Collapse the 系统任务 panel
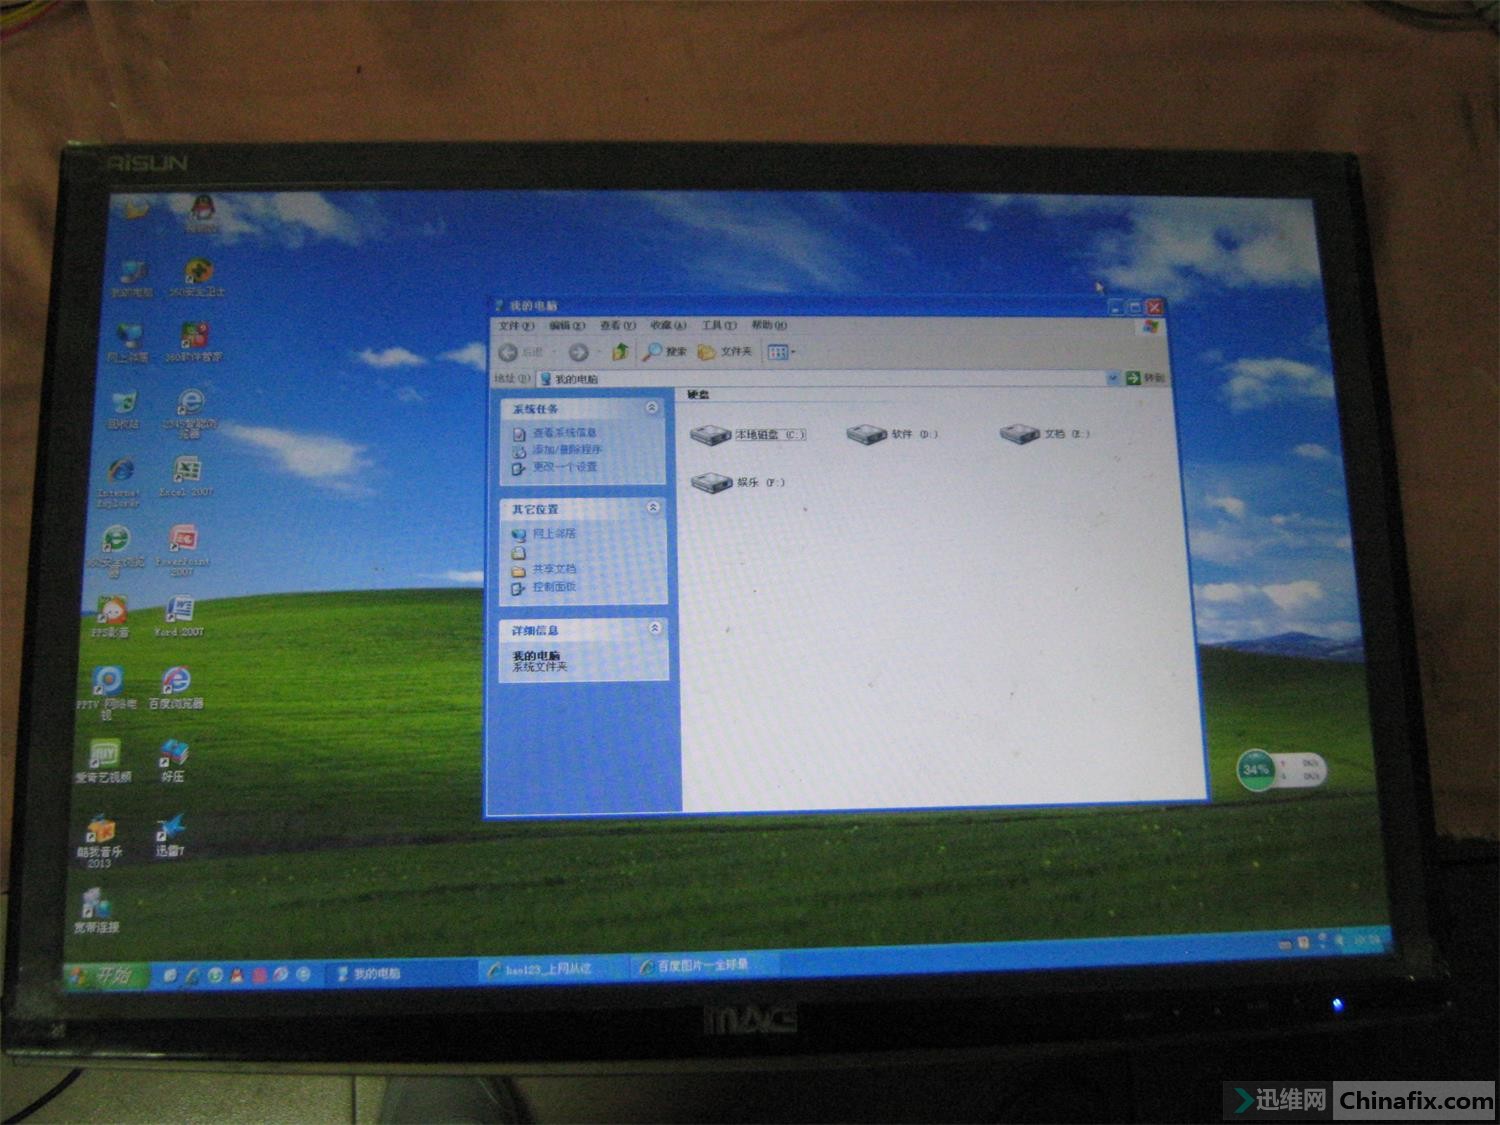The image size is (1500, 1125). [652, 408]
